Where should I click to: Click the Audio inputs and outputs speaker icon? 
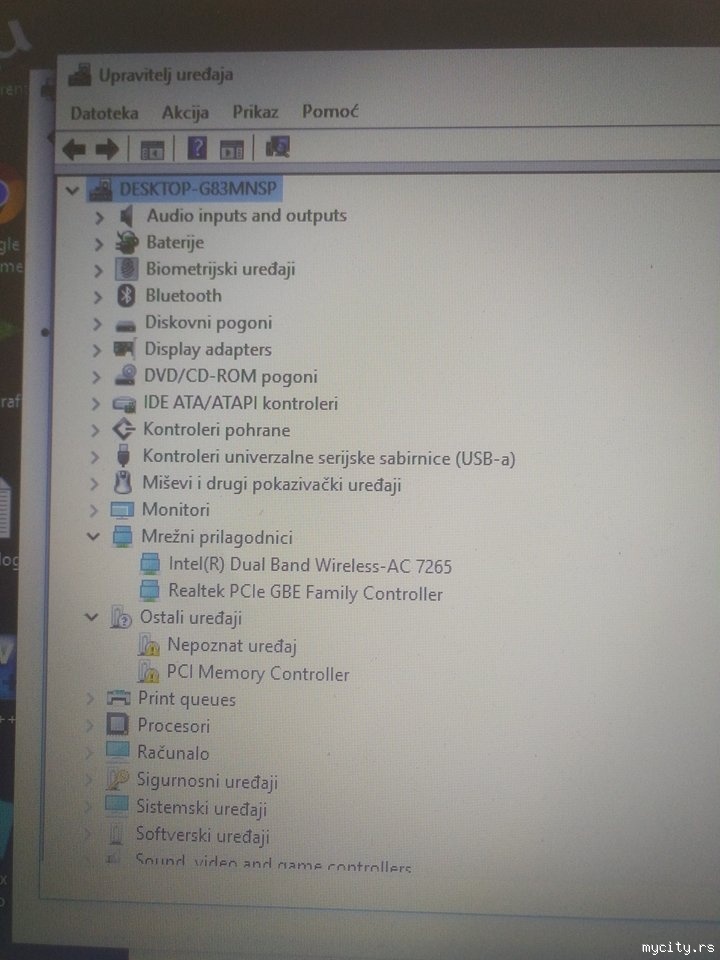[x=127, y=216]
